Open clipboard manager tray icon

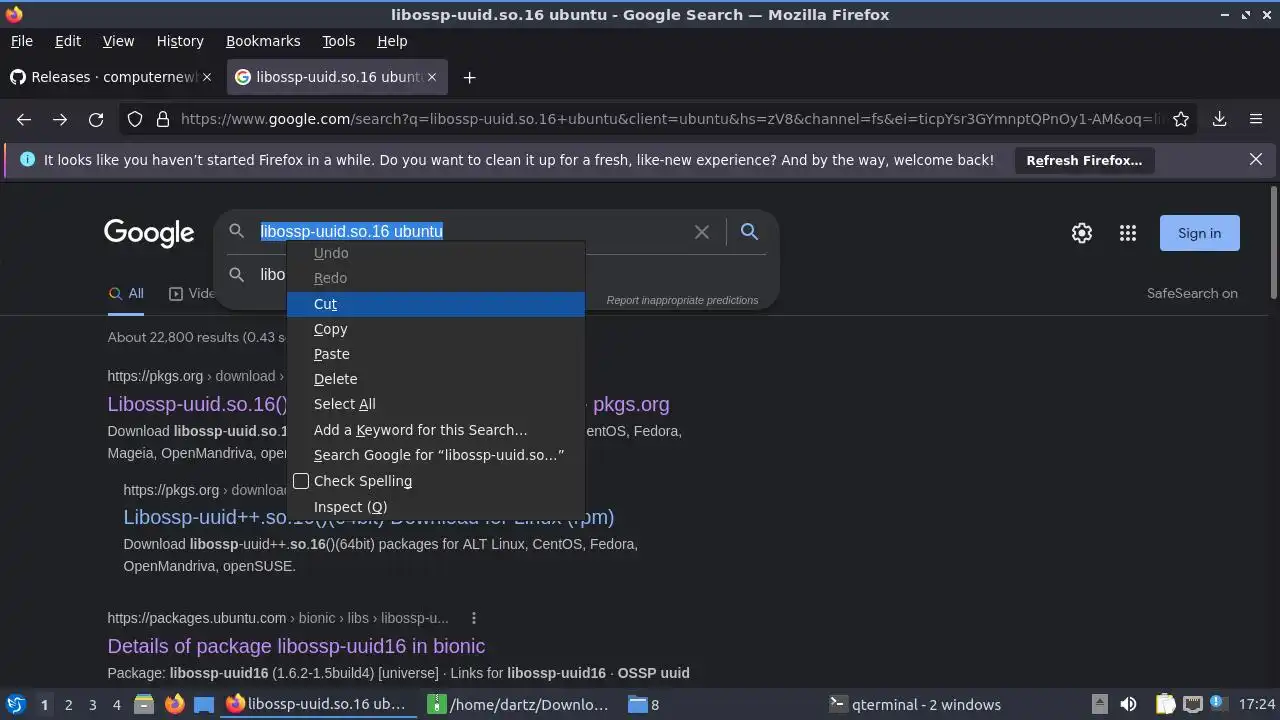click(x=1166, y=704)
